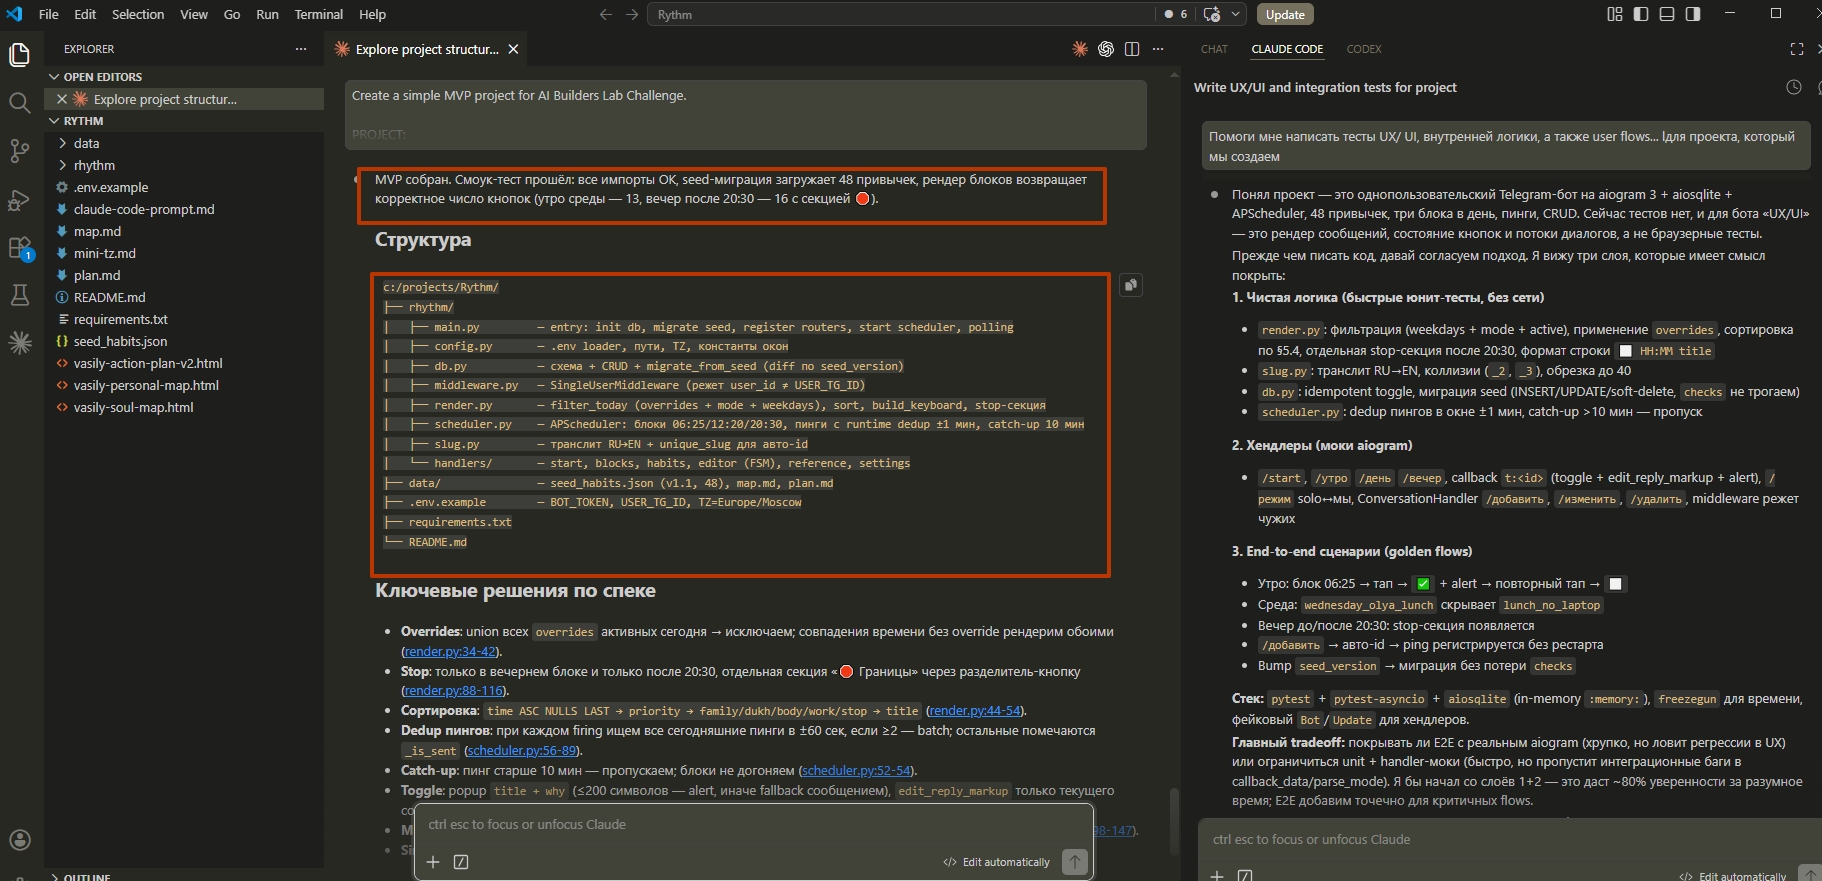Toggle primary side bar visibility
Viewport: 1822px width, 881px height.
pos(1641,14)
